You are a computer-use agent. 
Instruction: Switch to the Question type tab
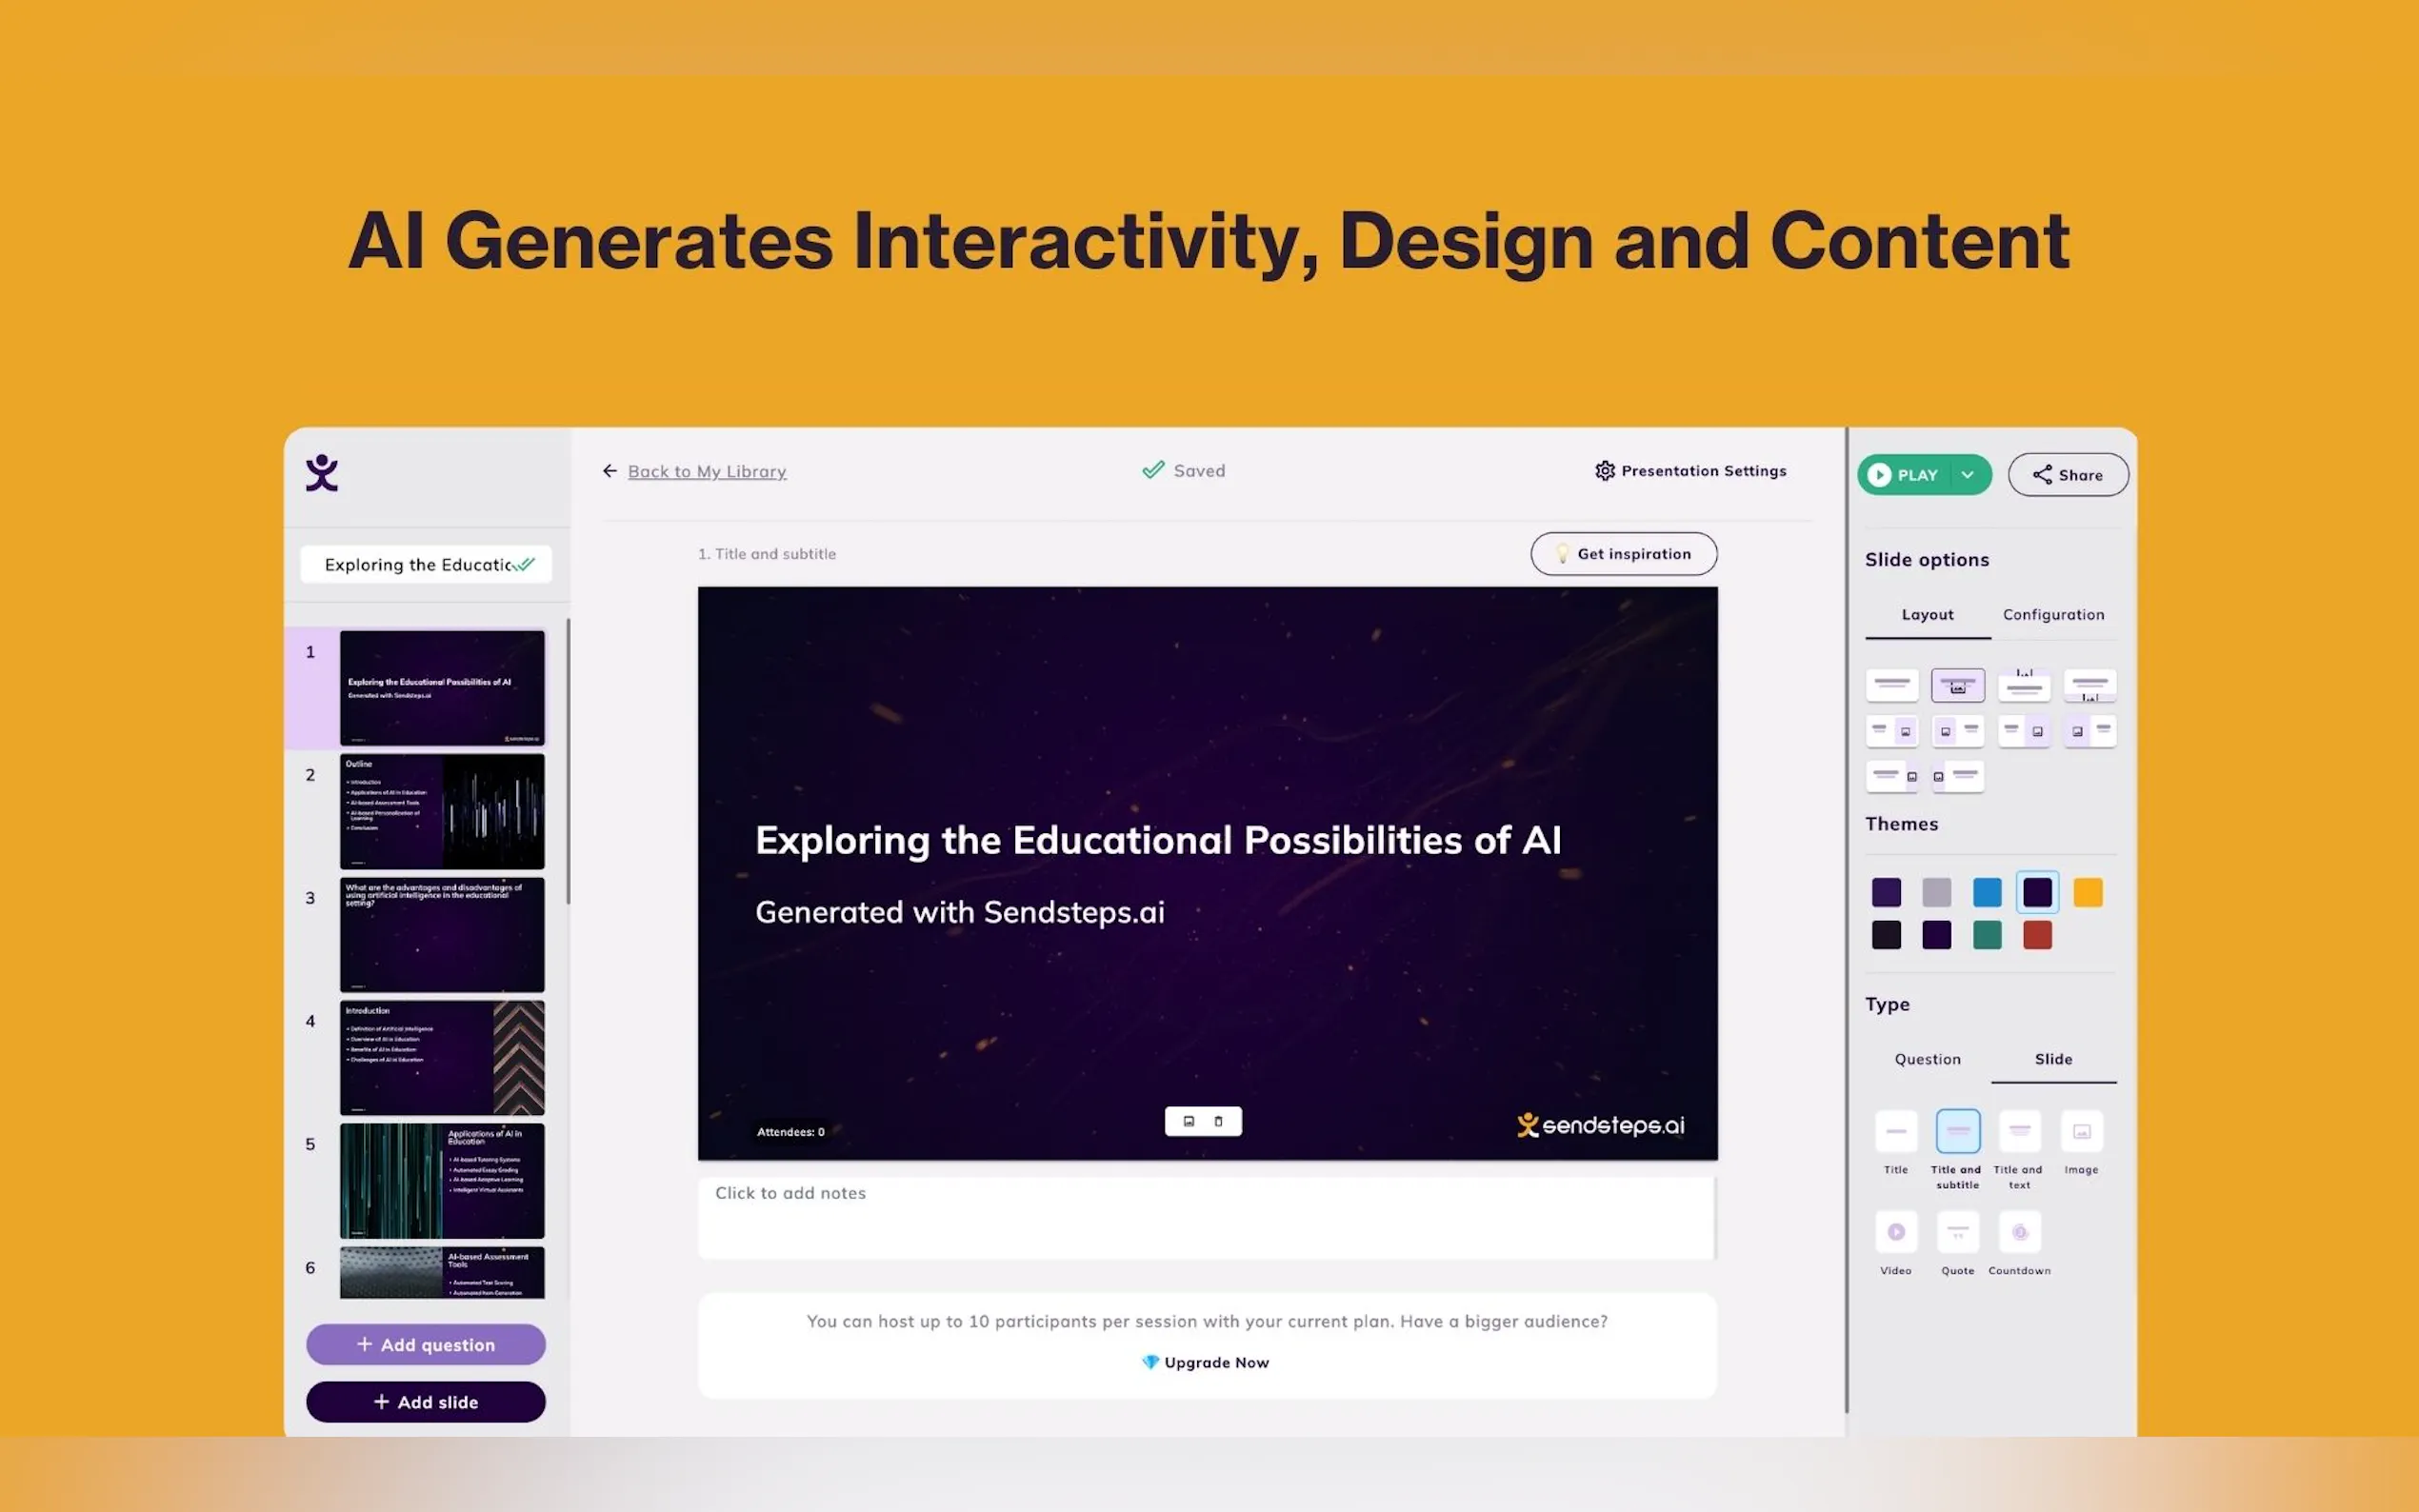1927,1059
